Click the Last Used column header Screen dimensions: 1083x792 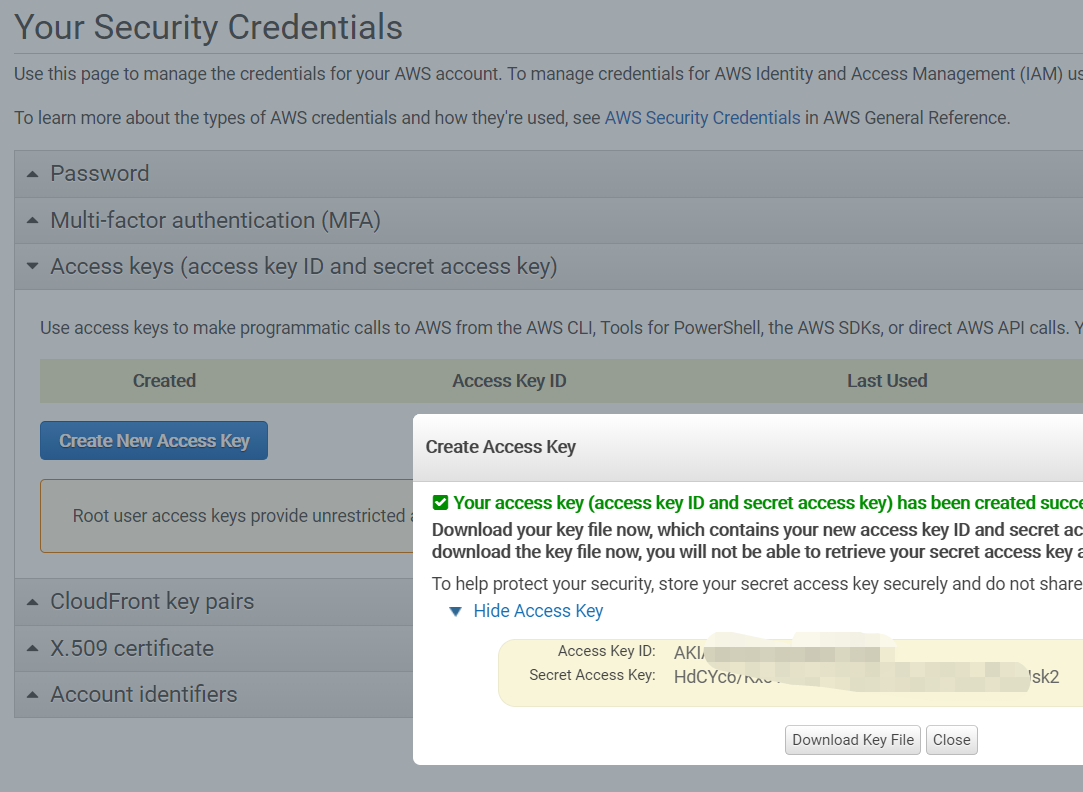tap(887, 381)
